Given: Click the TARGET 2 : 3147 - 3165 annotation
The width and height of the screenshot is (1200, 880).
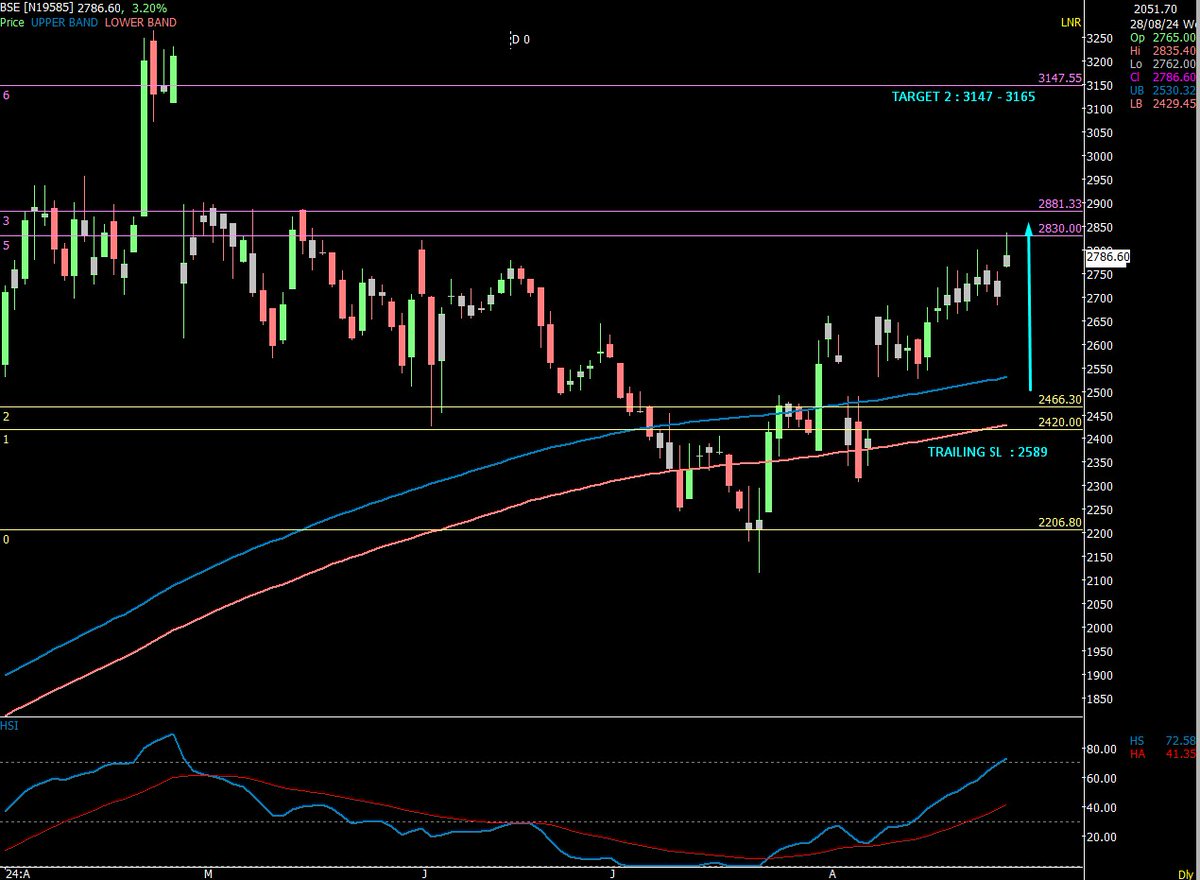Looking at the screenshot, I should click(x=963, y=98).
